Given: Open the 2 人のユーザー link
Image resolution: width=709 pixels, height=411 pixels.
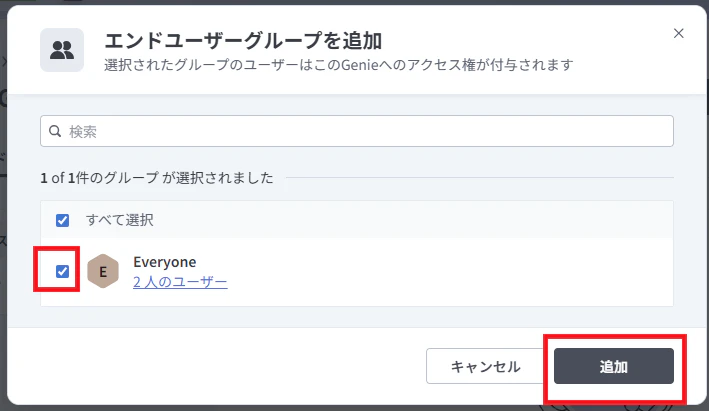Looking at the screenshot, I should [x=180, y=282].
